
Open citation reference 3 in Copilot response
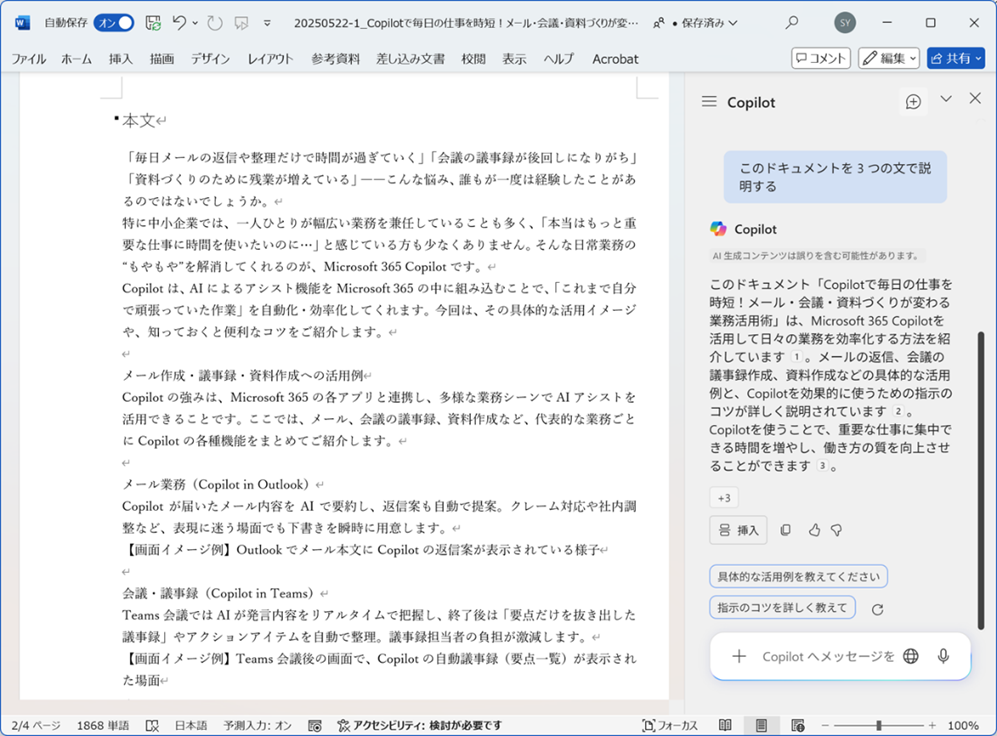[822, 466]
